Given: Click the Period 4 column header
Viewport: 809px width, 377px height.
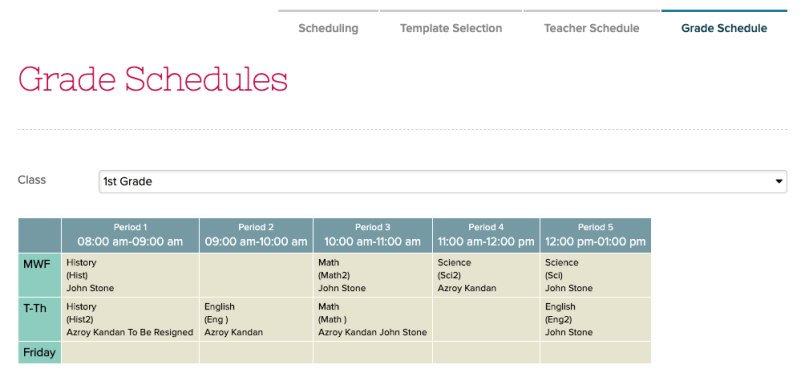Looking at the screenshot, I should coord(486,235).
